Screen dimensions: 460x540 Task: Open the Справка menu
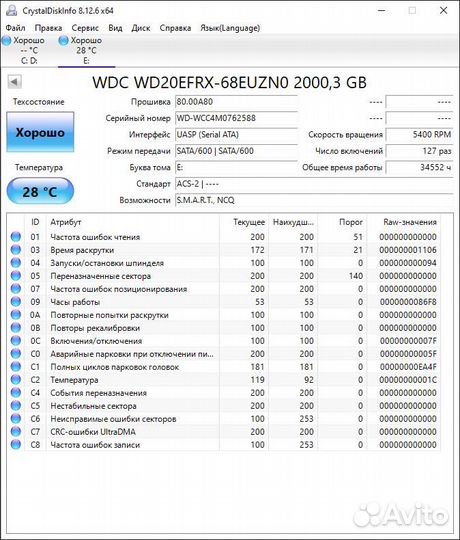175,28
